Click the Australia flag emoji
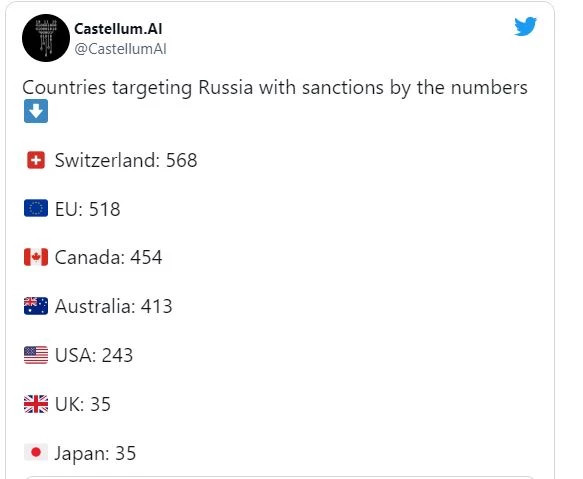This screenshot has width=583, height=479. [36, 306]
